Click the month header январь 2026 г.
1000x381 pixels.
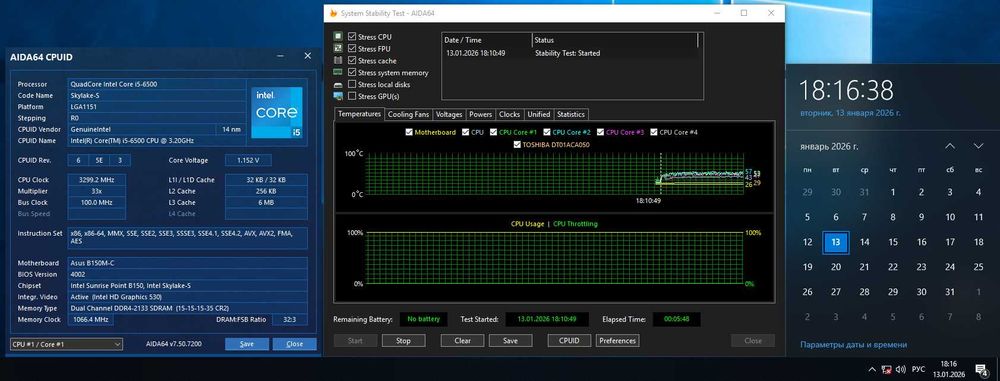pyautogui.click(x=829, y=146)
